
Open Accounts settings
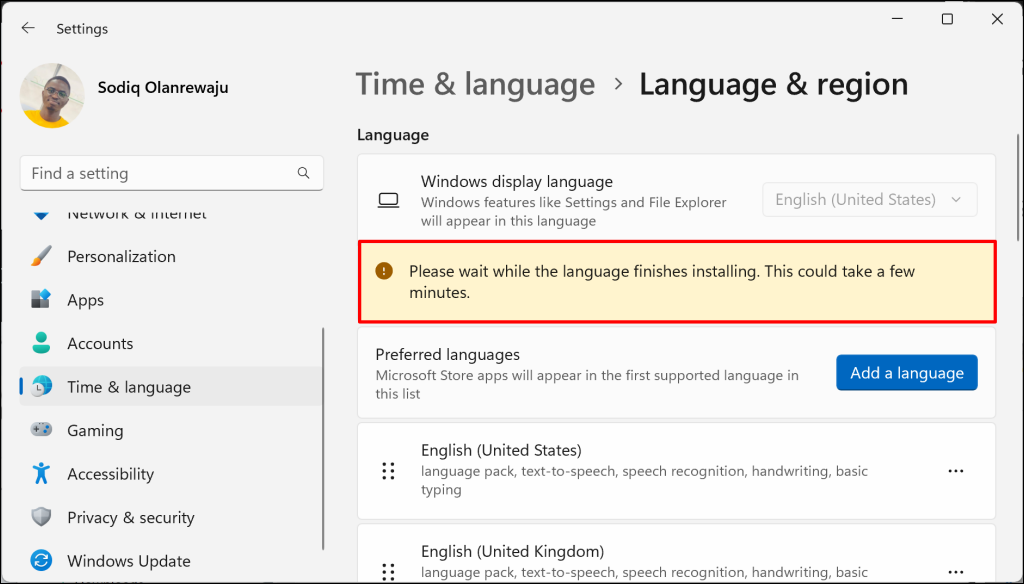[x=171, y=344]
